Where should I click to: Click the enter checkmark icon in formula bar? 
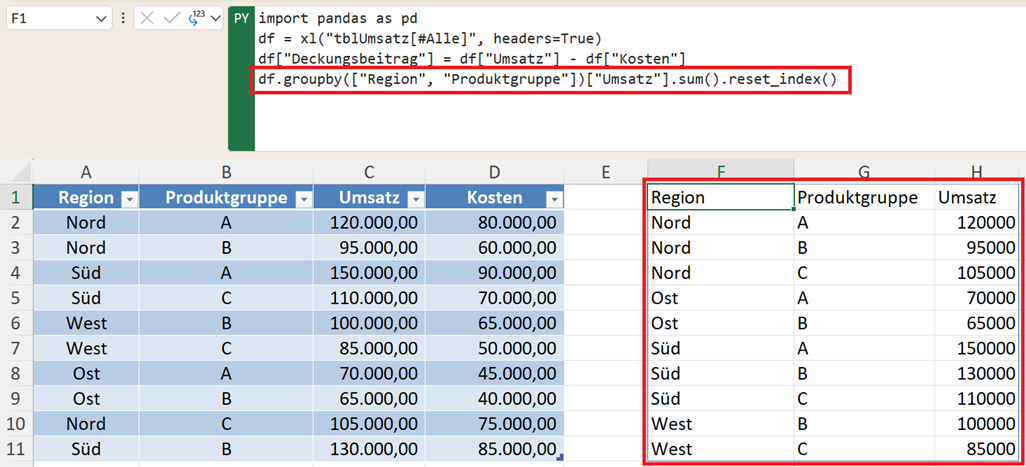click(172, 19)
